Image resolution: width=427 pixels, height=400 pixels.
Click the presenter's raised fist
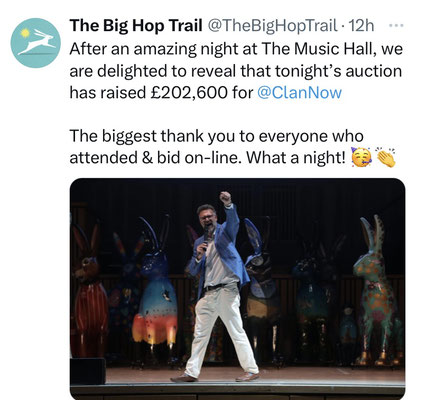(x=225, y=198)
